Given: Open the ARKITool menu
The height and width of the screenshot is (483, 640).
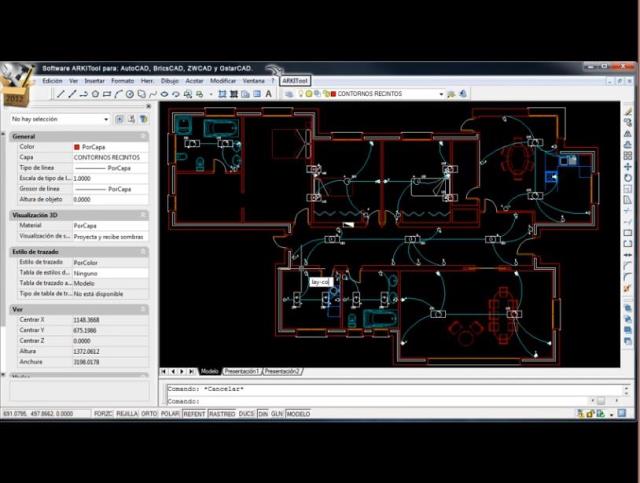Looking at the screenshot, I should click(x=295, y=81).
